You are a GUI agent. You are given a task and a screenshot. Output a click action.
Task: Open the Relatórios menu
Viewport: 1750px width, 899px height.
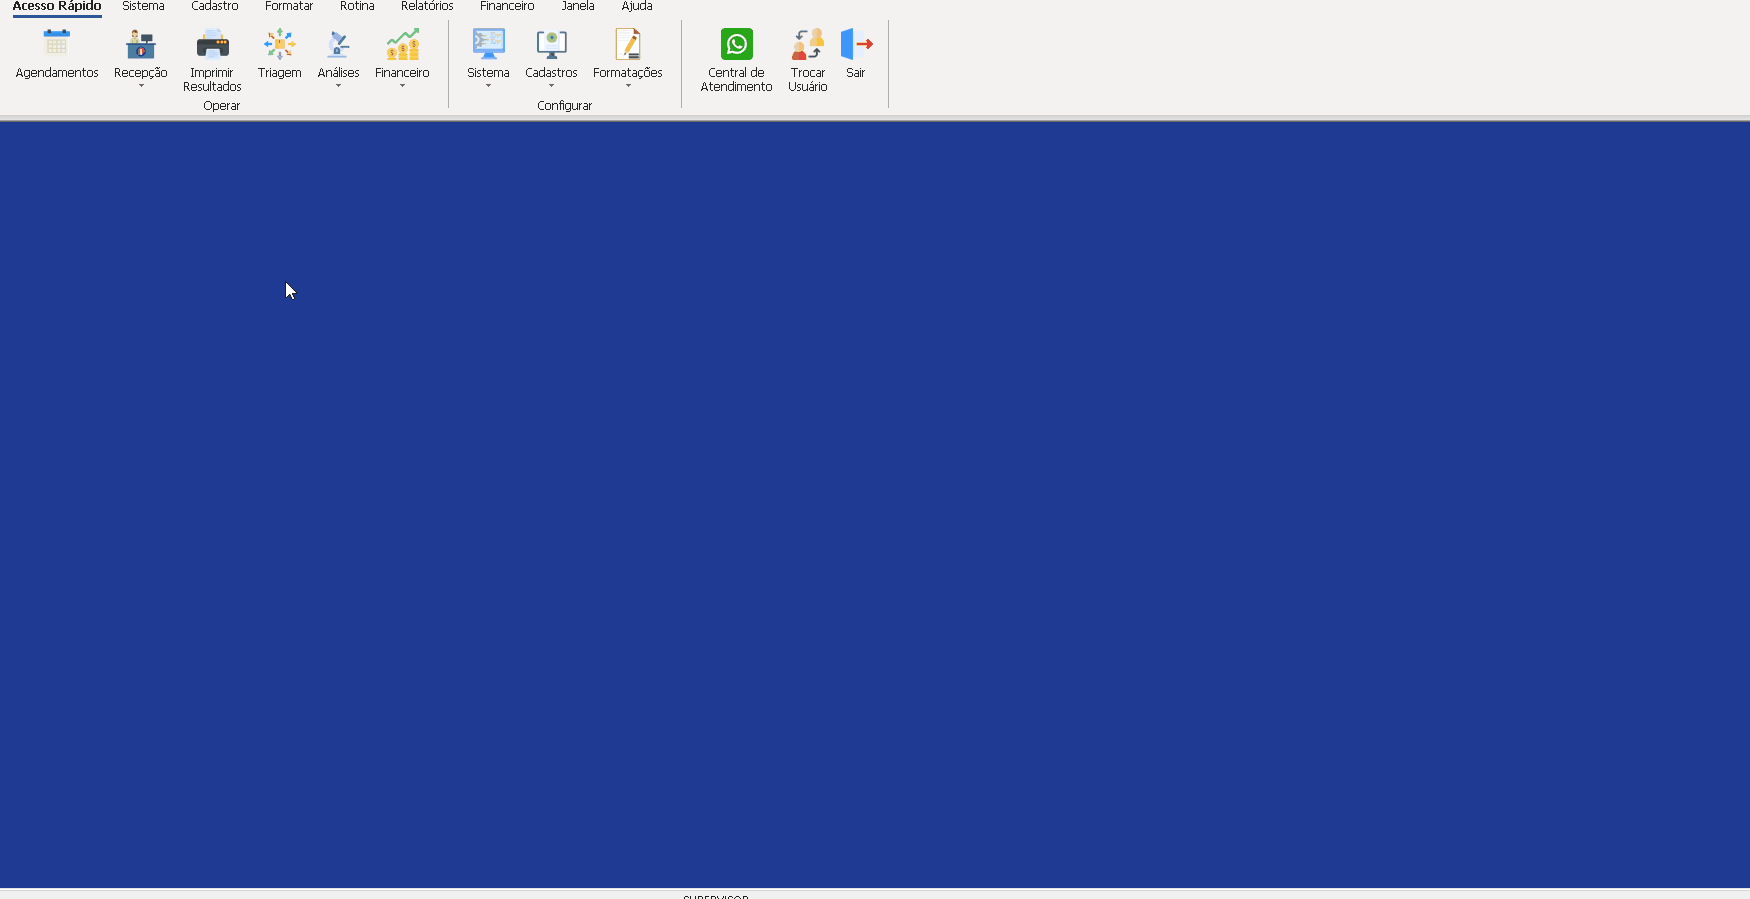click(x=427, y=6)
